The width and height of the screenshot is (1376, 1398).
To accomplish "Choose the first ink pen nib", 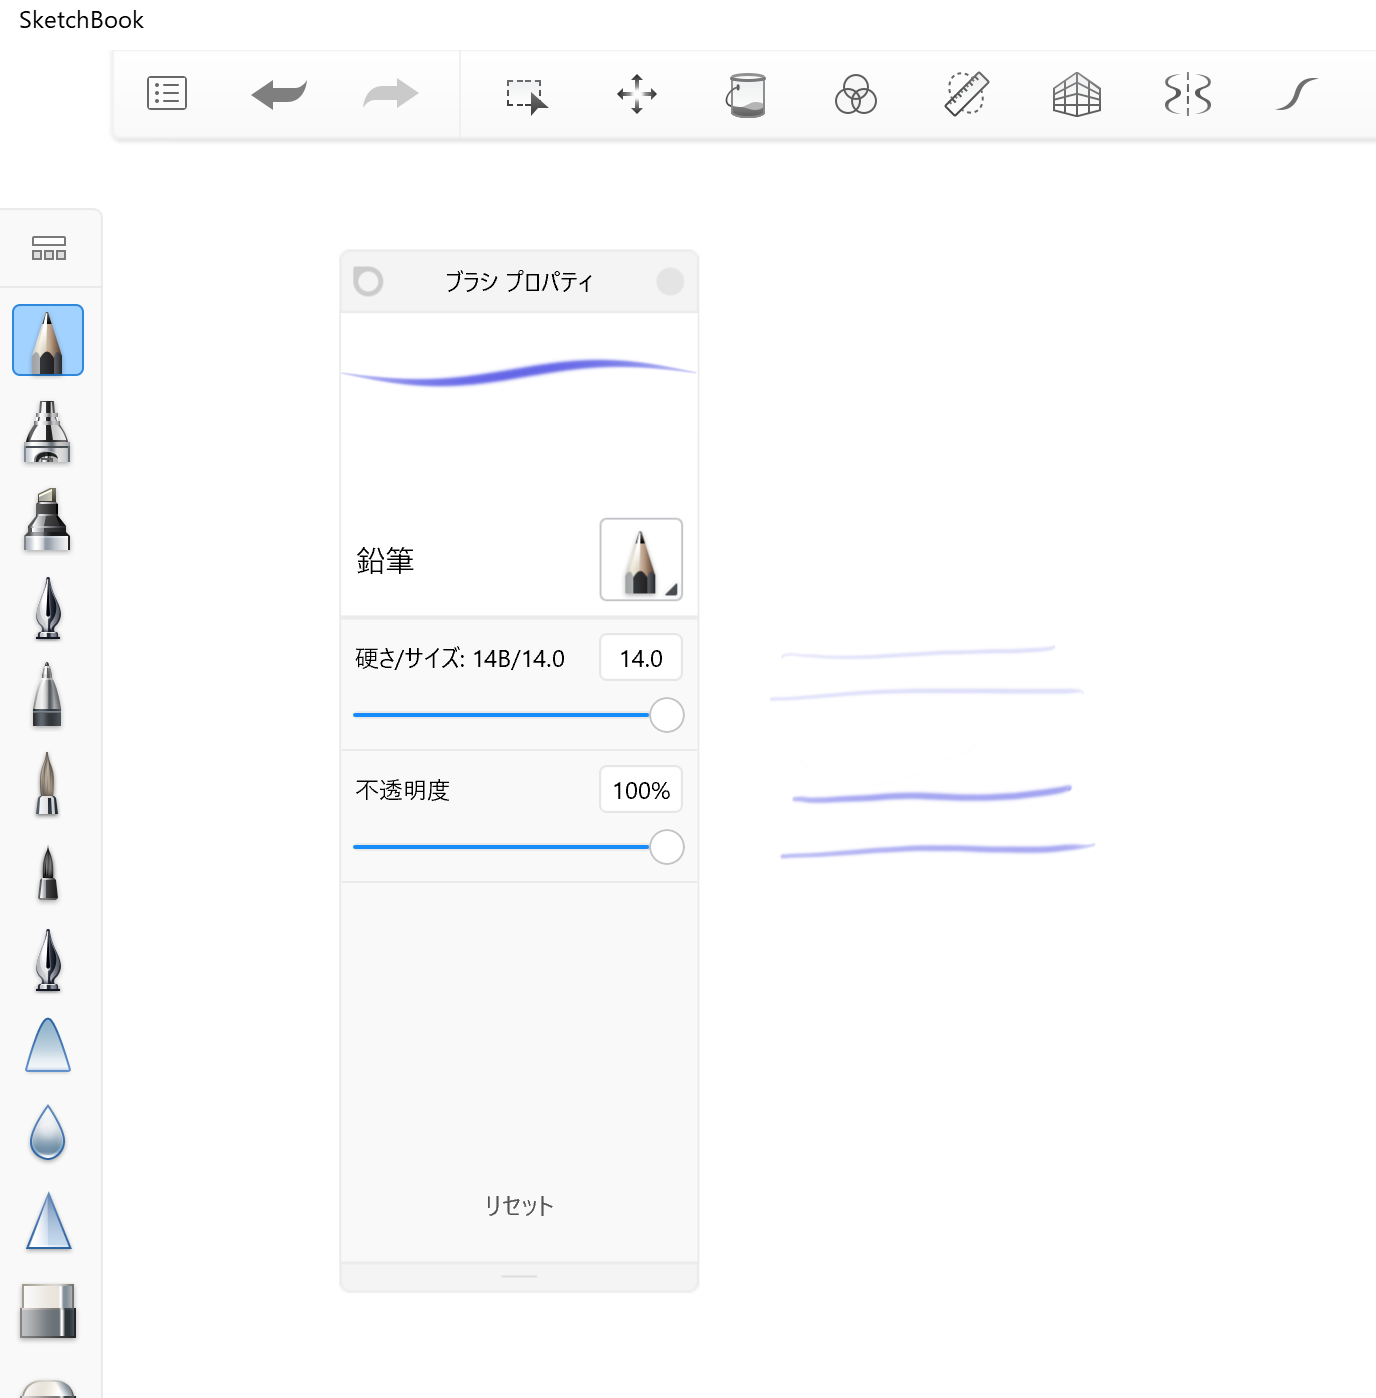I will coord(48,608).
